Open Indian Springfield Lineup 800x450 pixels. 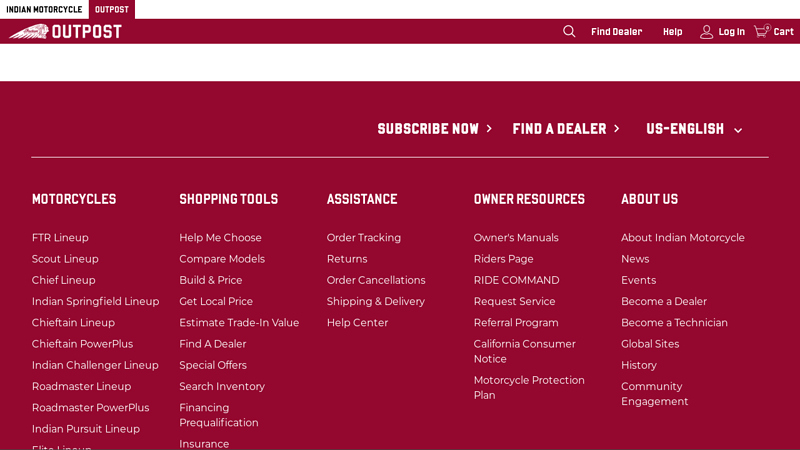click(x=95, y=302)
